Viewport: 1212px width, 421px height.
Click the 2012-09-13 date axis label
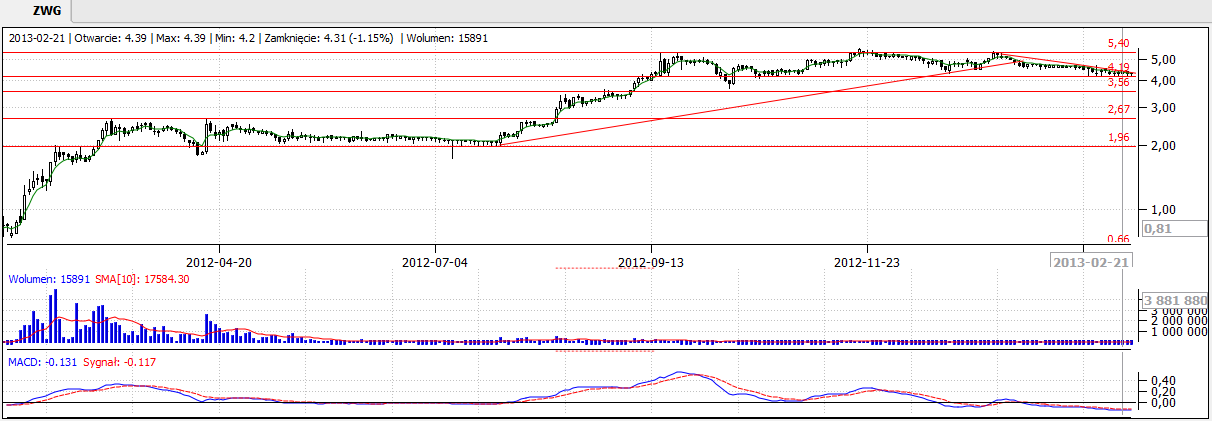tap(651, 263)
